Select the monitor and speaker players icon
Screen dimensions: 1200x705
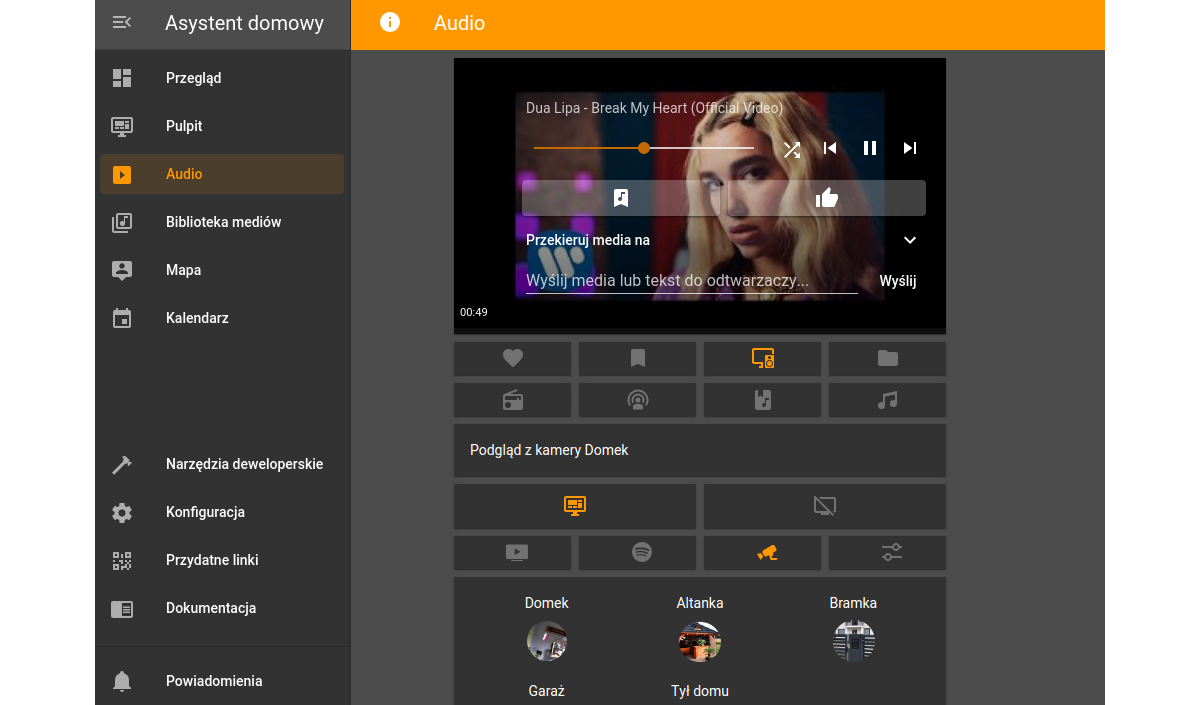[x=763, y=358]
